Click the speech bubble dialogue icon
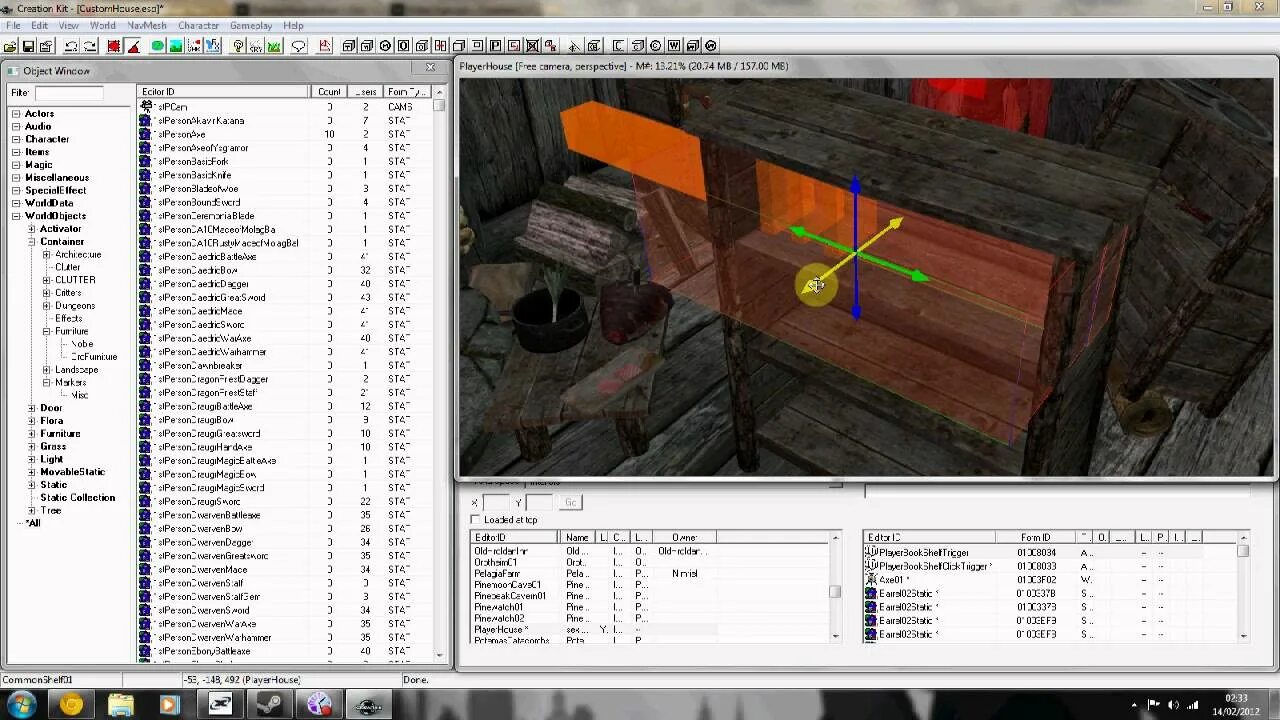 click(x=299, y=46)
